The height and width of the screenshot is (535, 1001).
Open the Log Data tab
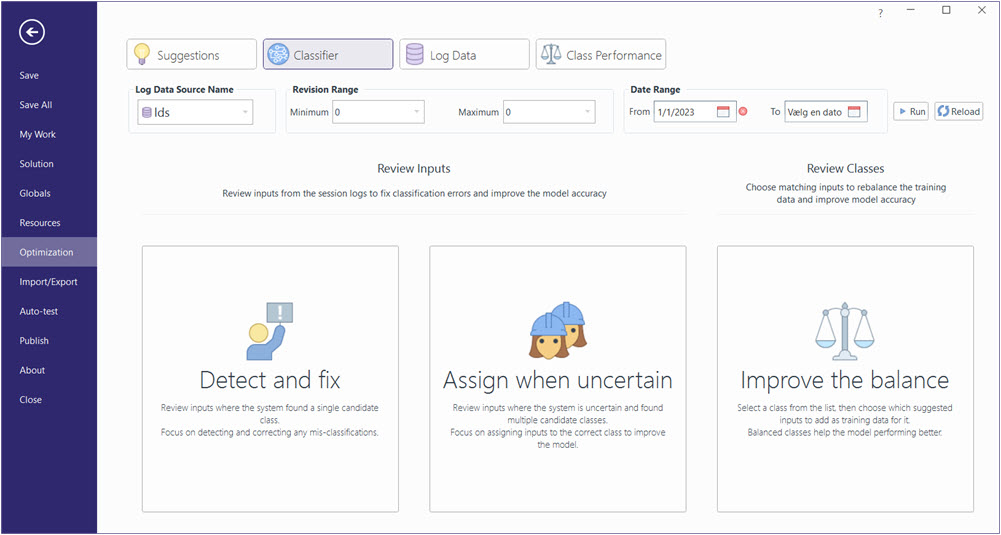click(464, 55)
